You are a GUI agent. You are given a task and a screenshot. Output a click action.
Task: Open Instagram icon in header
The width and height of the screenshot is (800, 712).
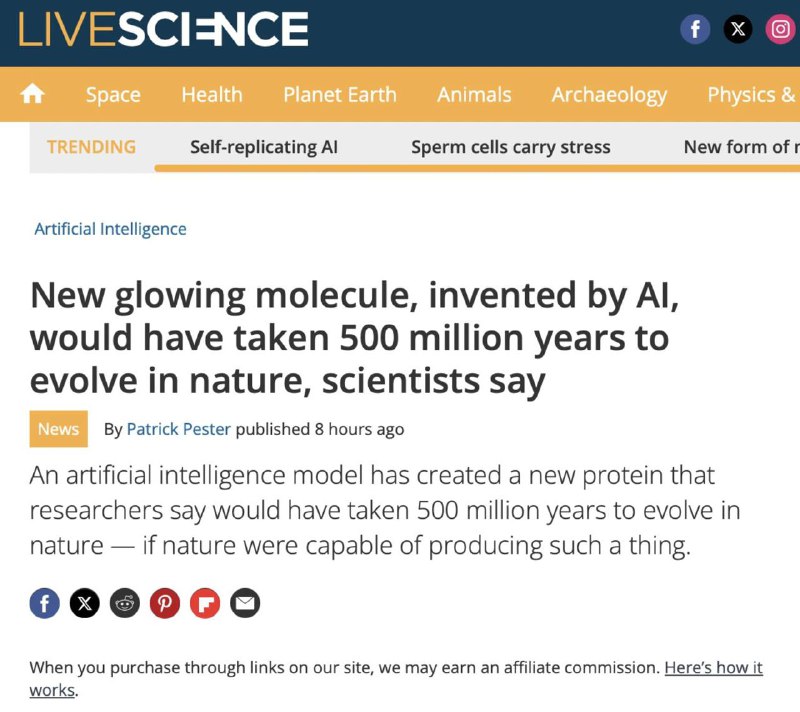coord(781,29)
